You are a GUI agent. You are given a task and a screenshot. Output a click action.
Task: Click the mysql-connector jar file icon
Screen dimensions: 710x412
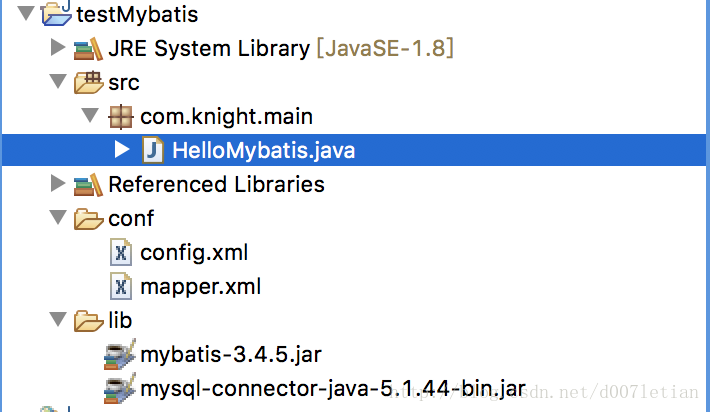[x=120, y=388]
